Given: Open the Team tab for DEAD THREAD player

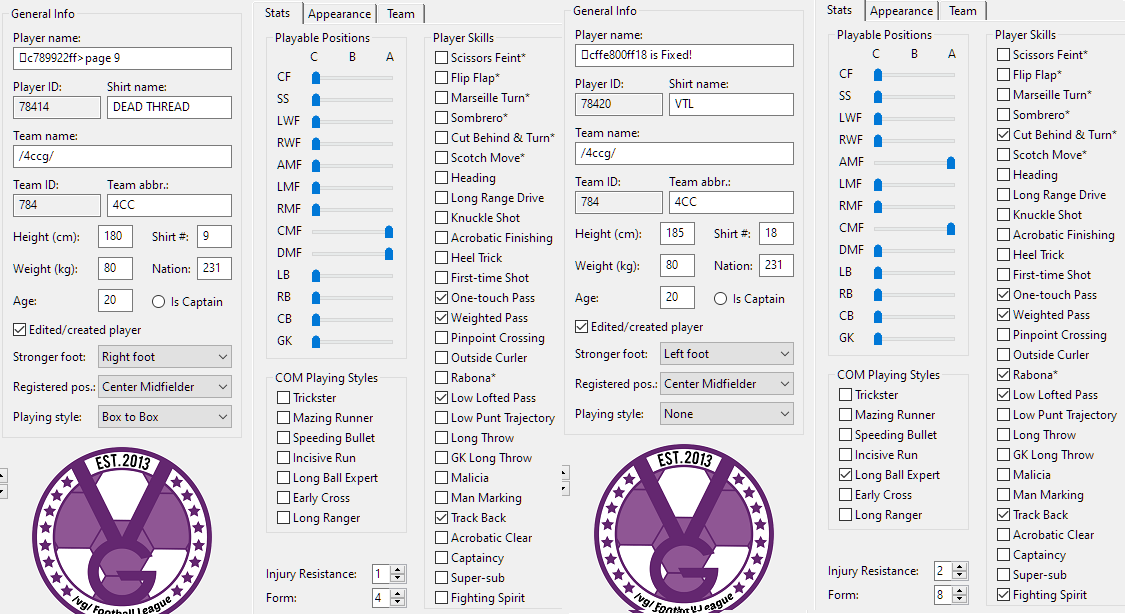Looking at the screenshot, I should 400,14.
